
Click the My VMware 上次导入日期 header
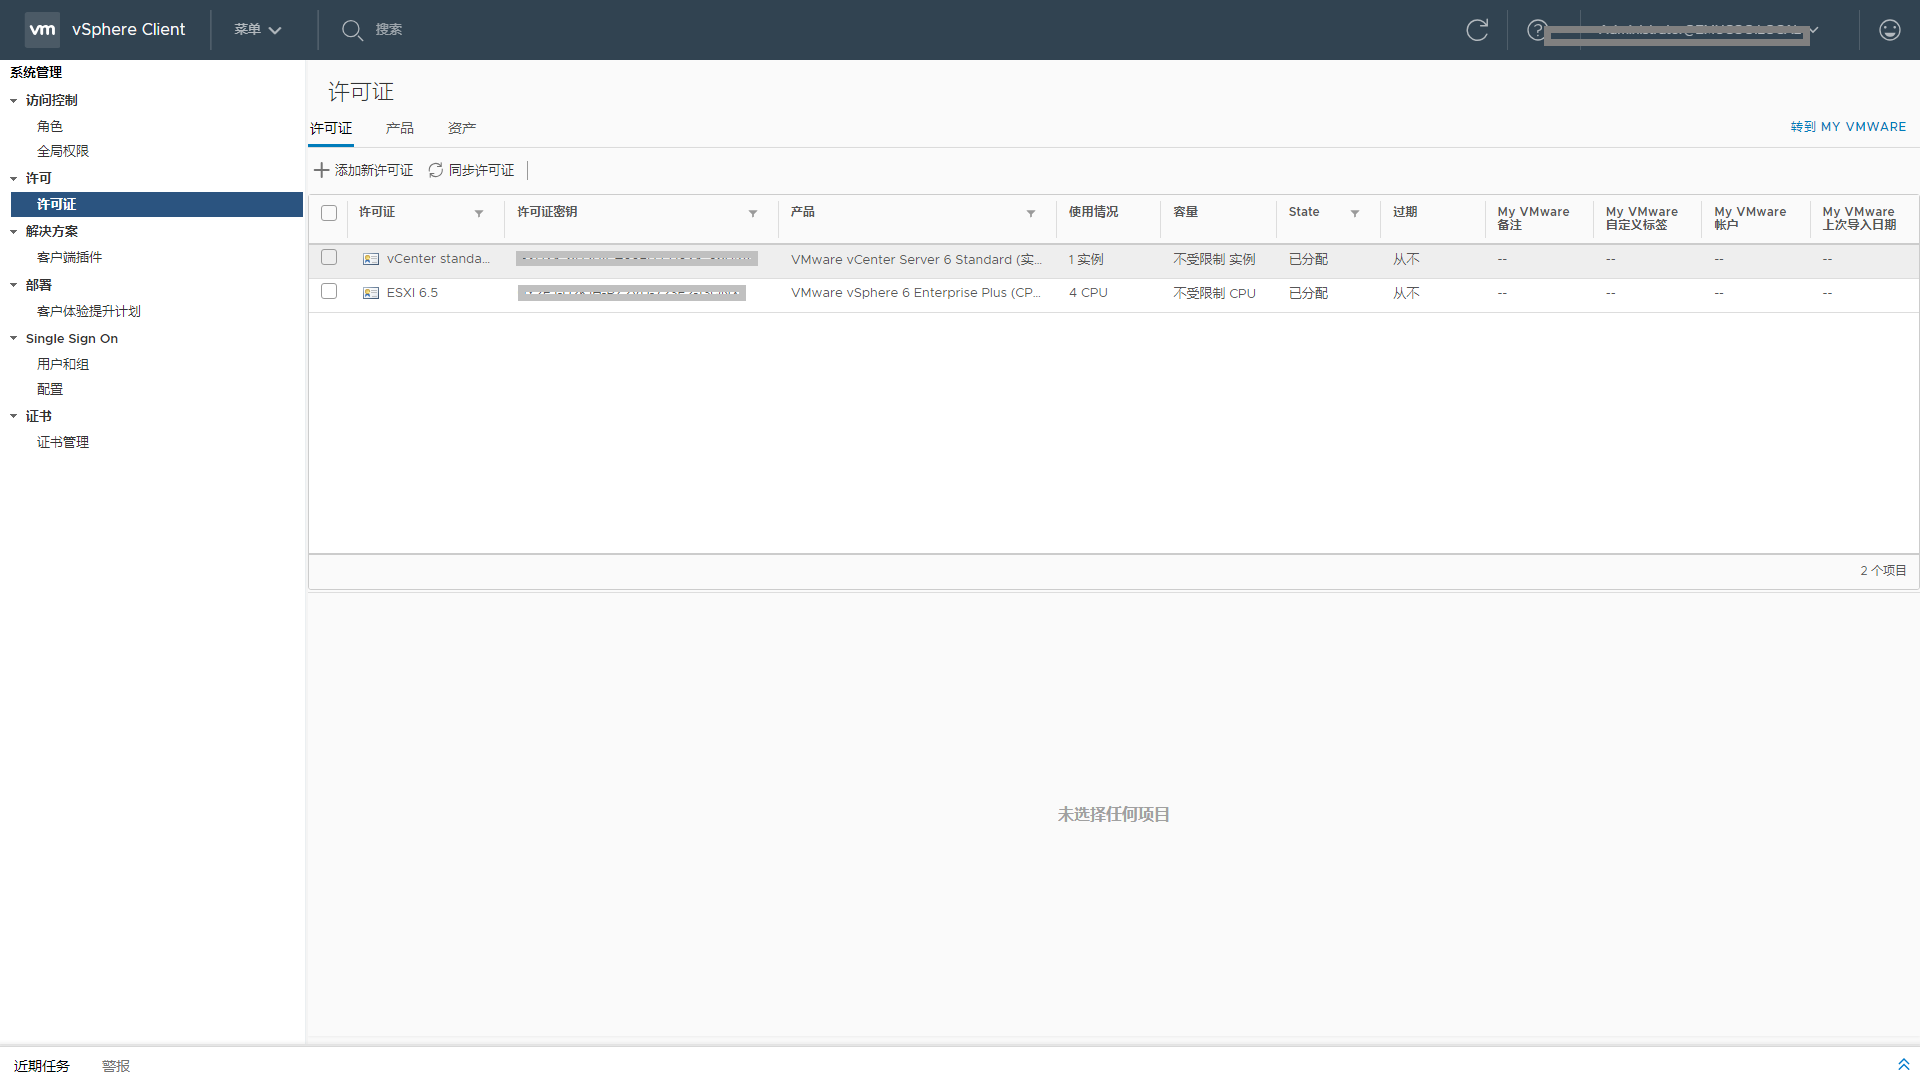(1859, 218)
